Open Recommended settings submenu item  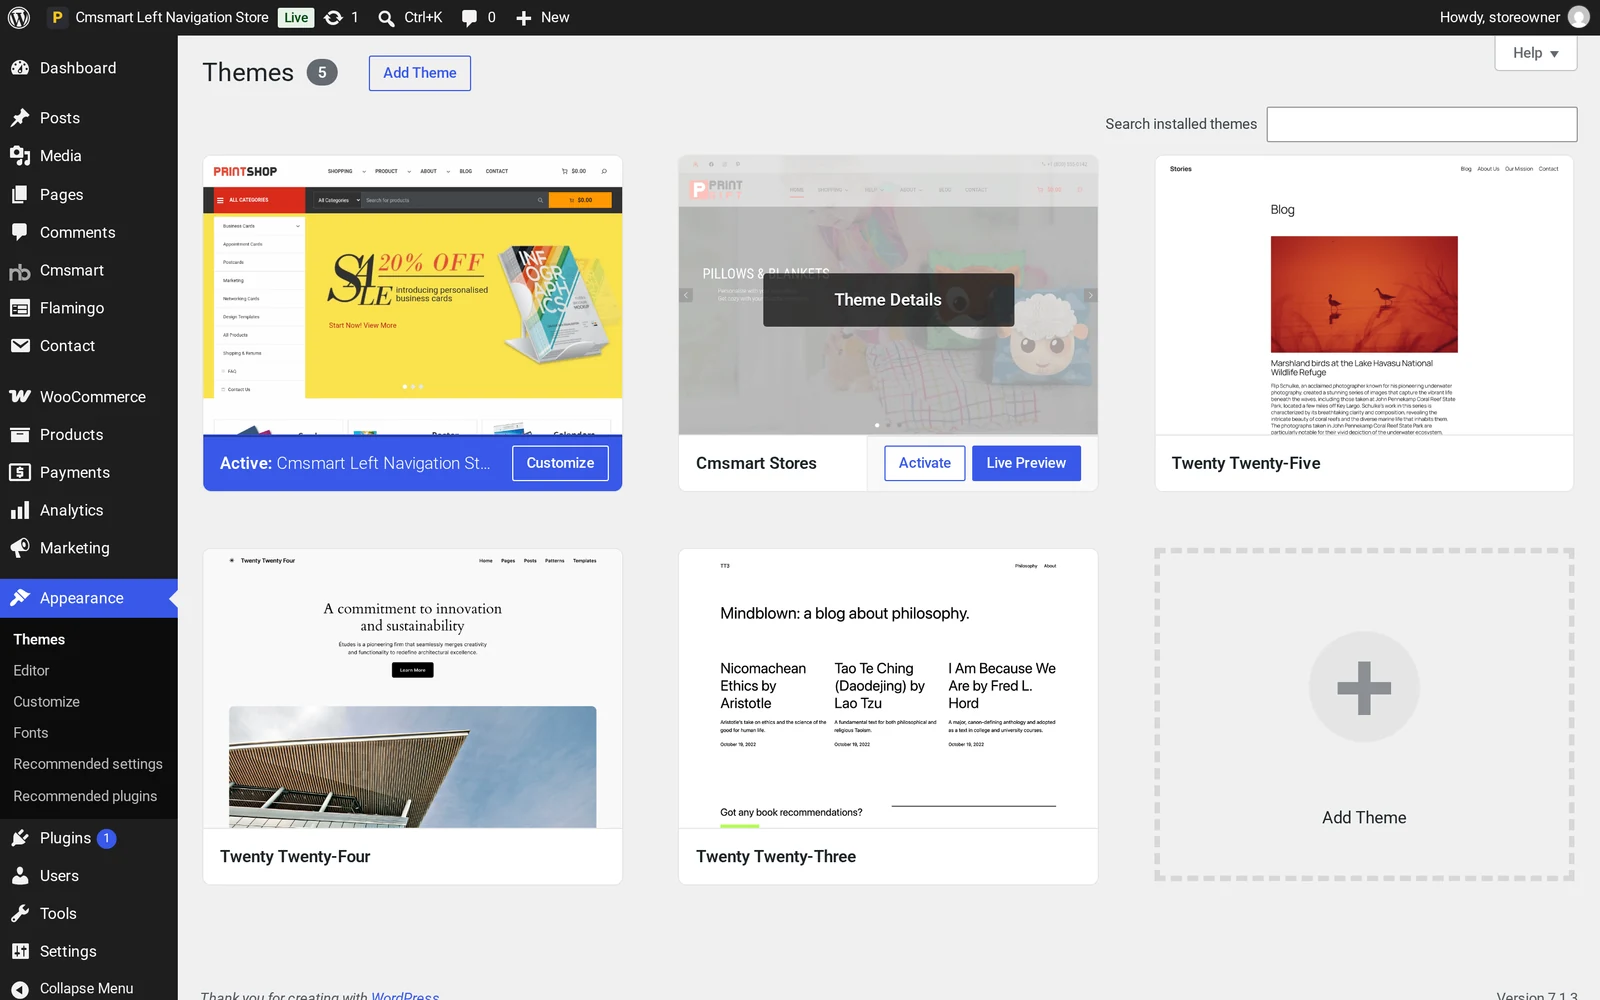tap(88, 764)
